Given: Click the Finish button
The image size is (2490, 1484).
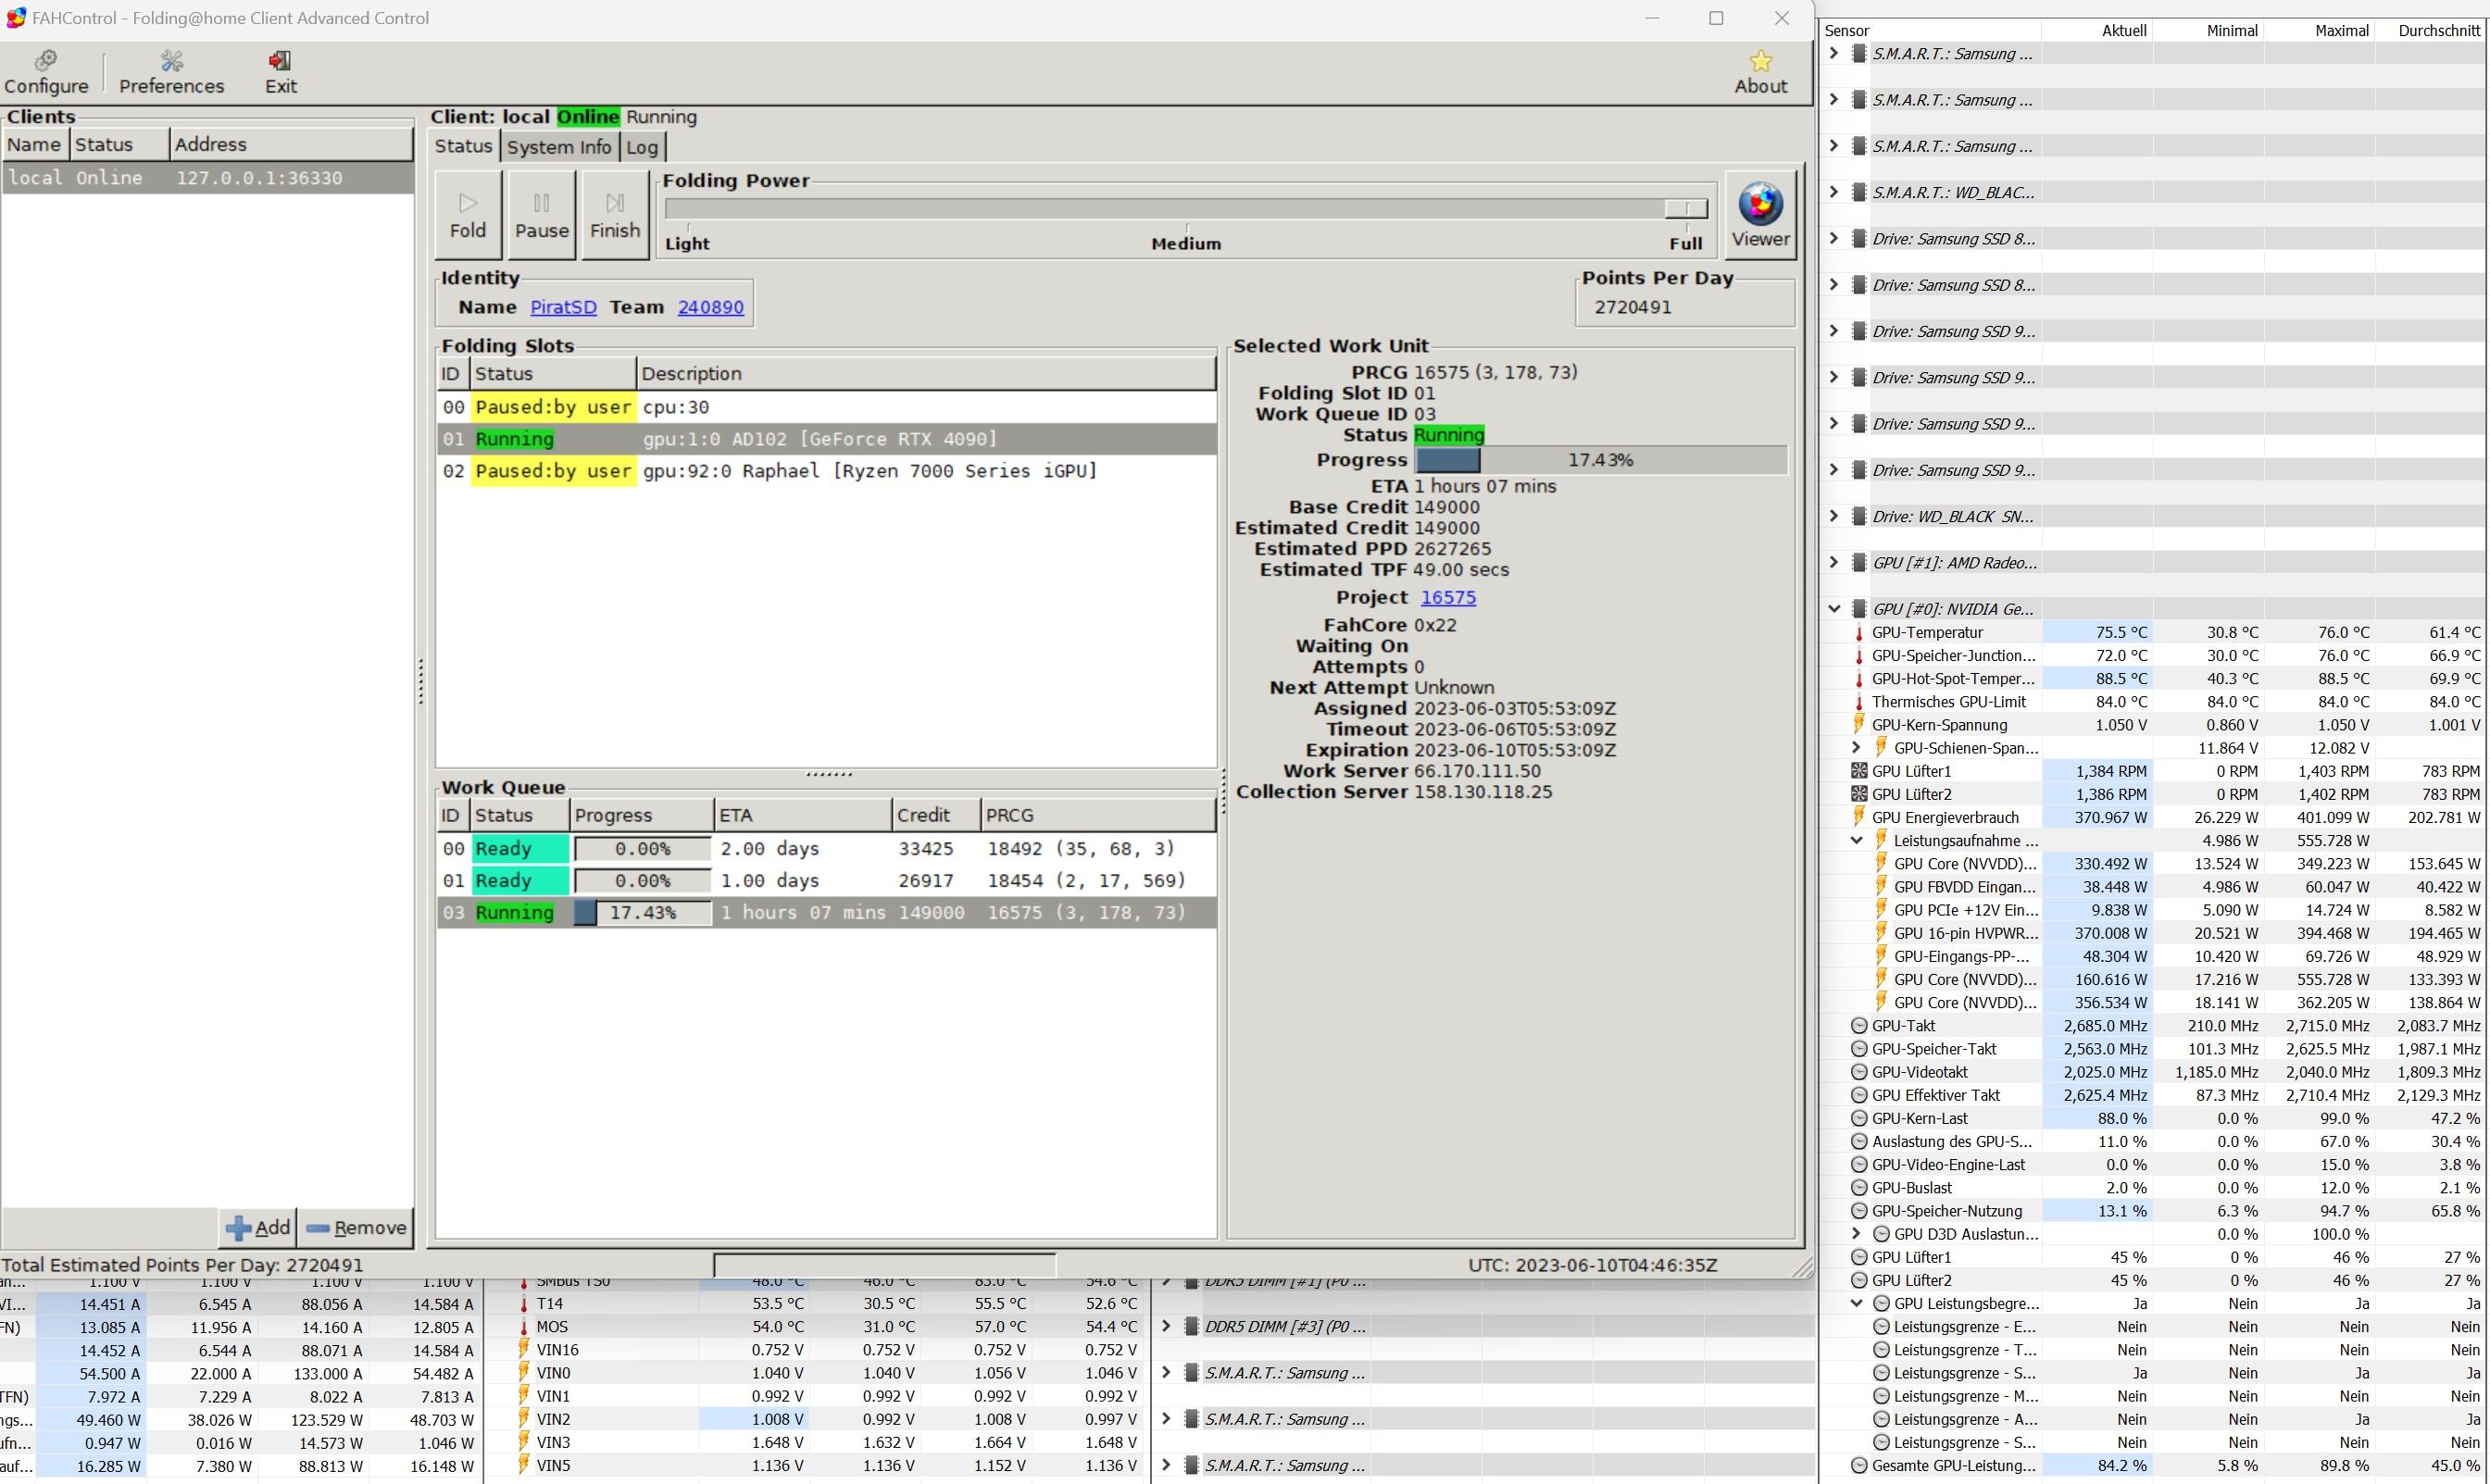Looking at the screenshot, I should [x=614, y=214].
